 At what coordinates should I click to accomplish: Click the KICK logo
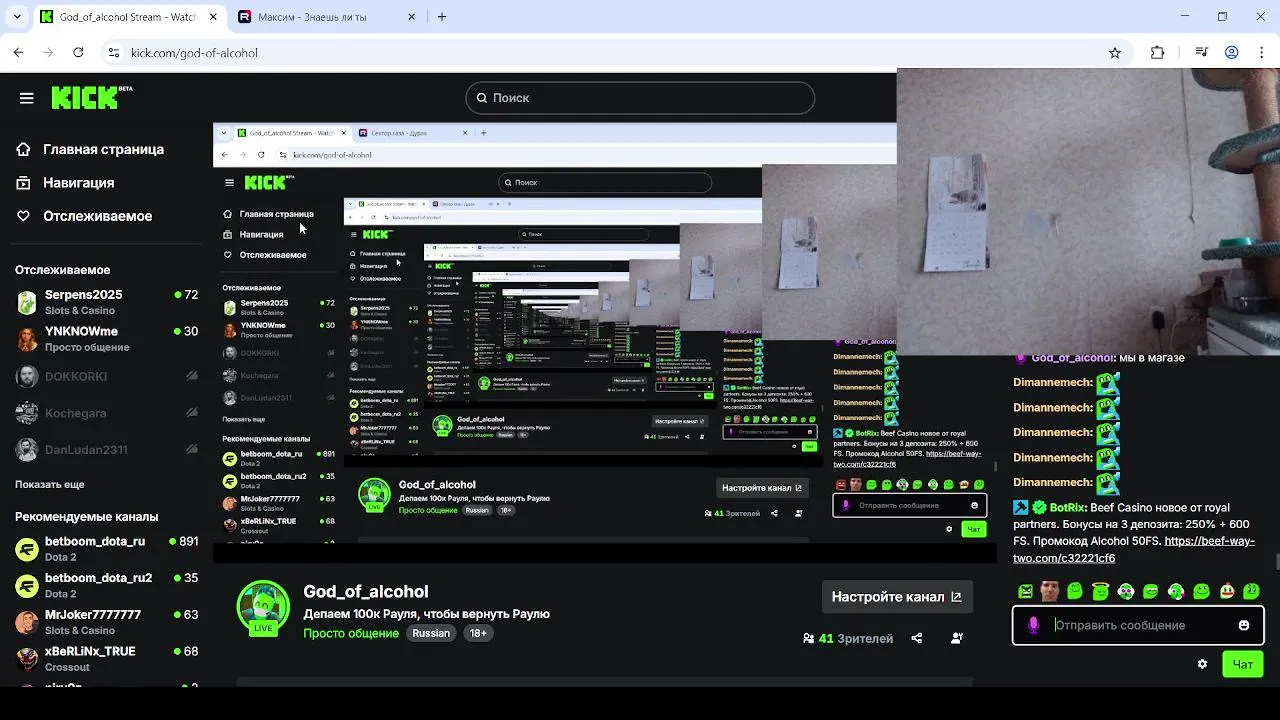click(91, 97)
